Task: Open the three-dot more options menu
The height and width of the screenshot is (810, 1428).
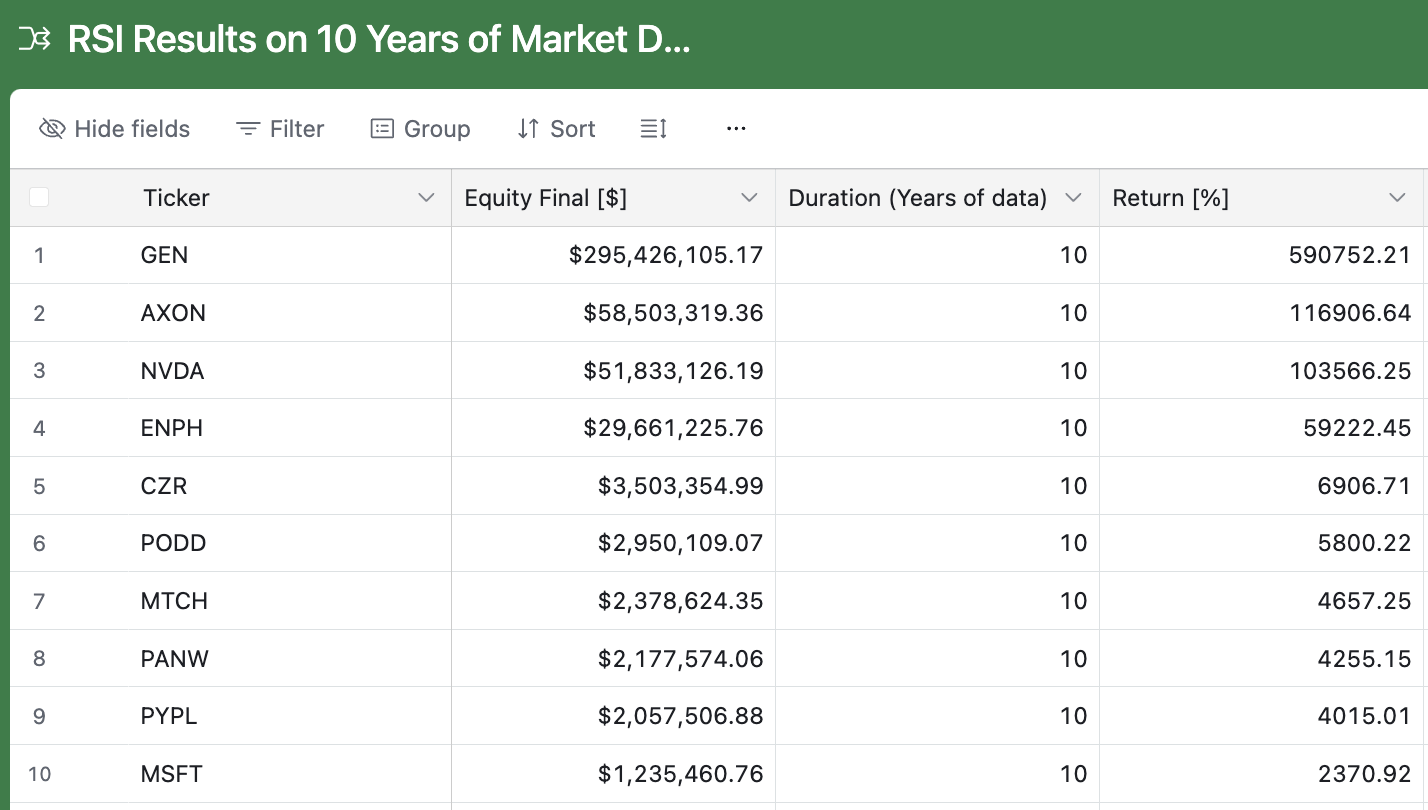Action: (737, 129)
